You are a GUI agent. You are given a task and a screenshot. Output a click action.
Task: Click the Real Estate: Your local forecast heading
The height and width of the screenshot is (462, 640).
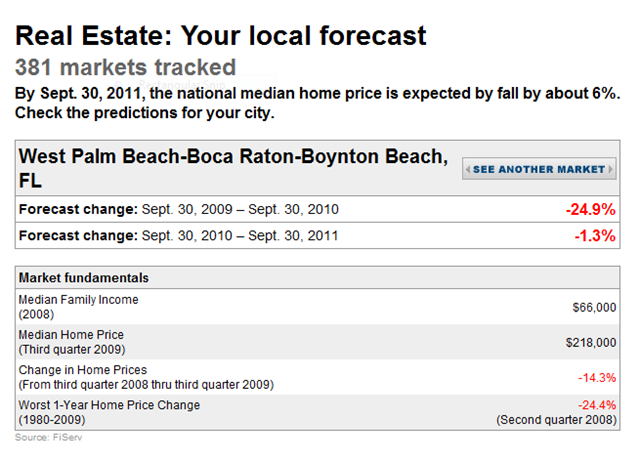pyautogui.click(x=221, y=36)
